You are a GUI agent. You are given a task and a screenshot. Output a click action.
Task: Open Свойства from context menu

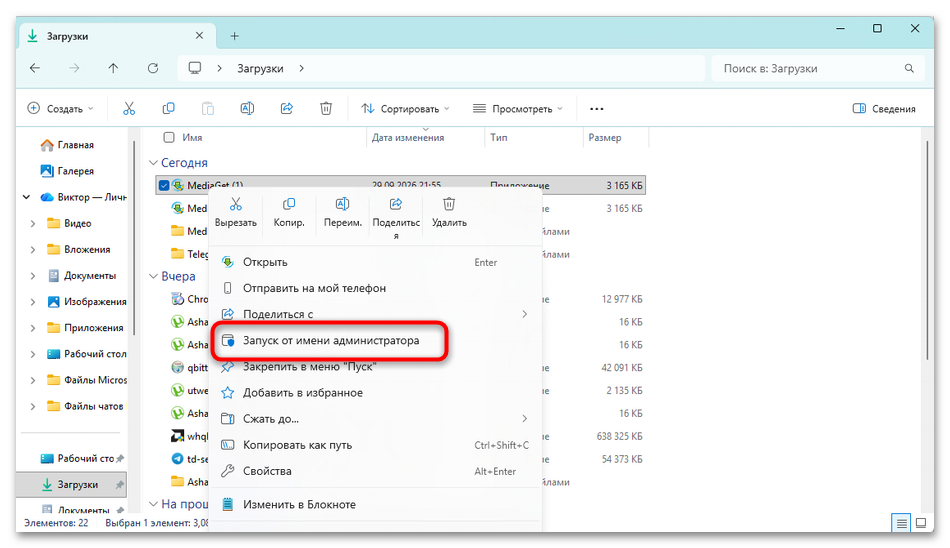click(x=374, y=471)
